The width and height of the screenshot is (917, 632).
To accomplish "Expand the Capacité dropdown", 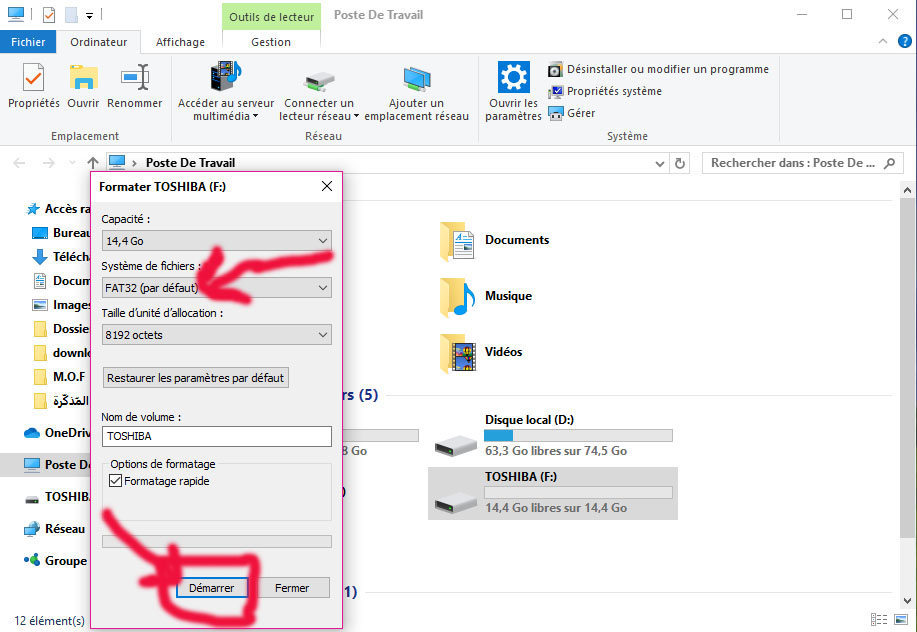I will pos(217,240).
